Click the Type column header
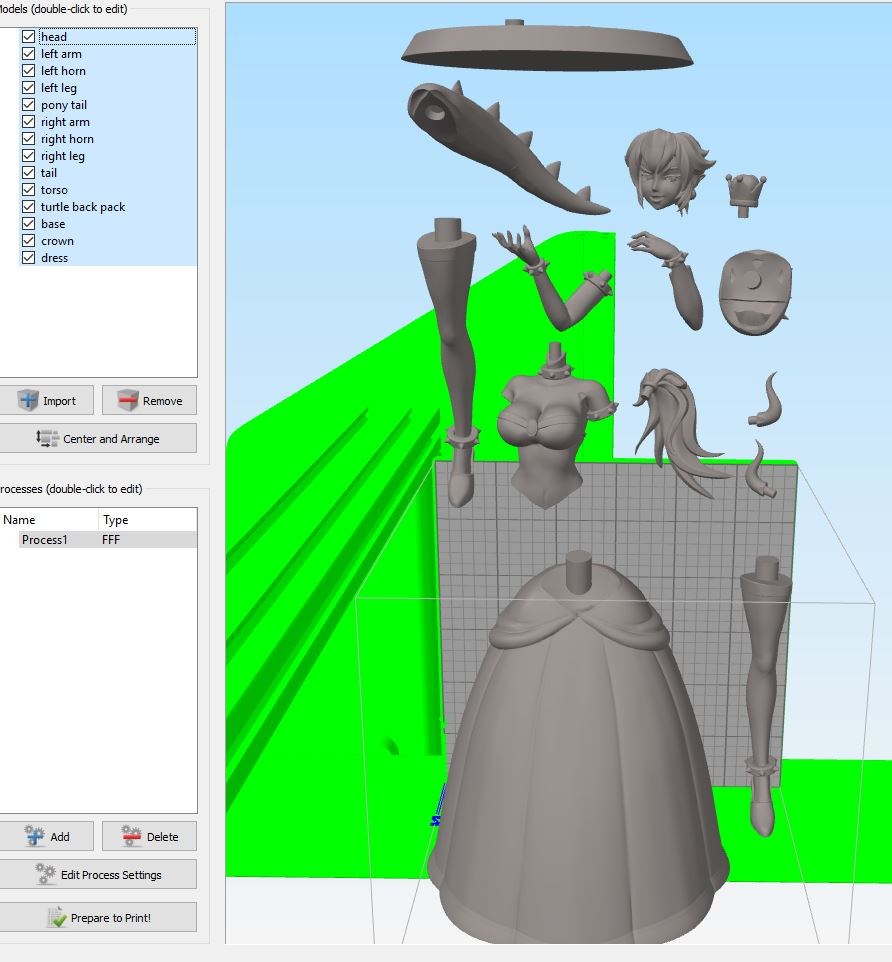This screenshot has width=892, height=962. (x=115, y=520)
